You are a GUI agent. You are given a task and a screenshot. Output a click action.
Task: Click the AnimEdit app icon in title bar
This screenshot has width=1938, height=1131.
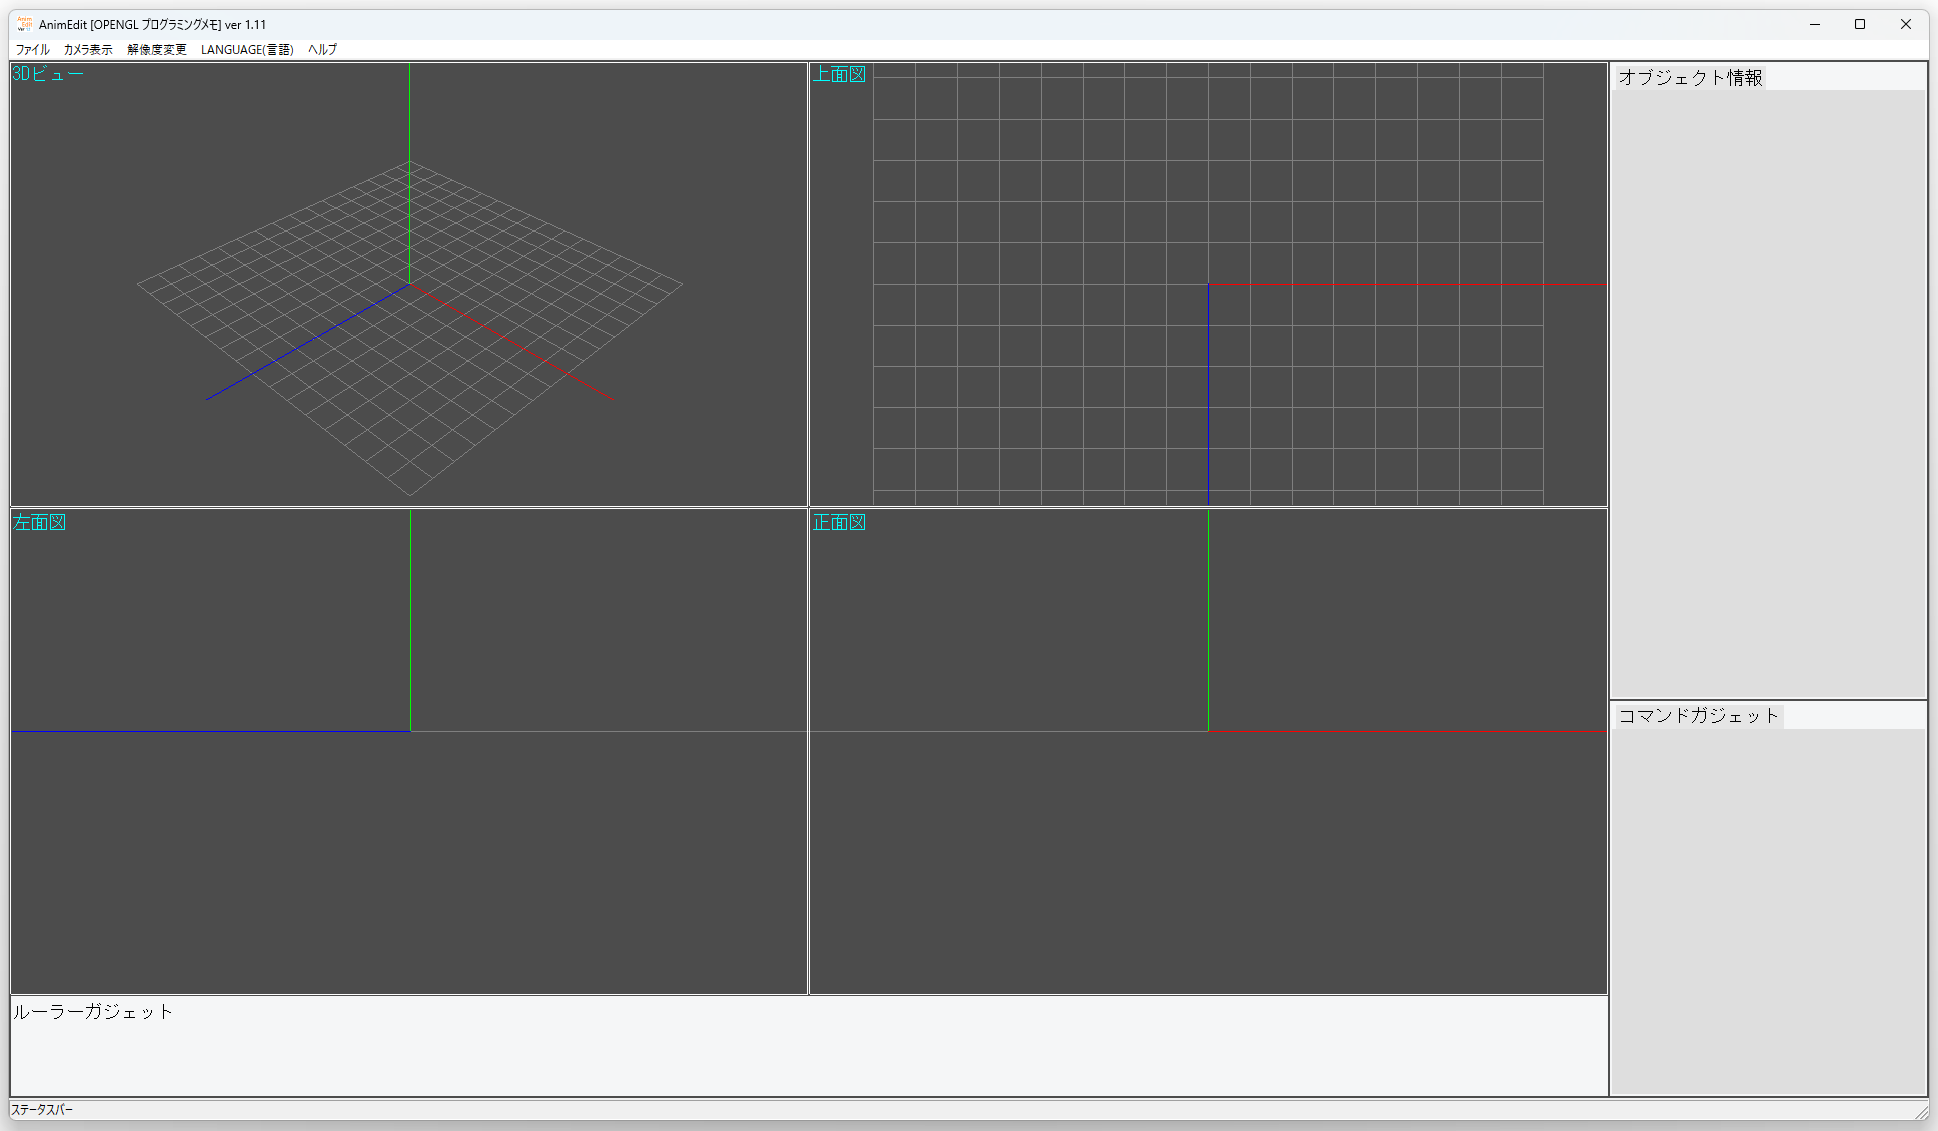(x=24, y=24)
